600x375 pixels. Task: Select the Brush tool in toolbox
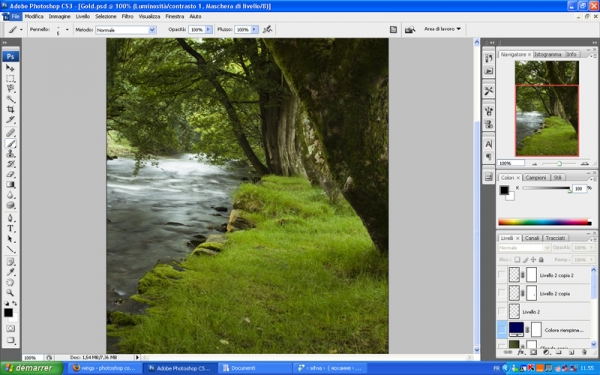[x=10, y=143]
